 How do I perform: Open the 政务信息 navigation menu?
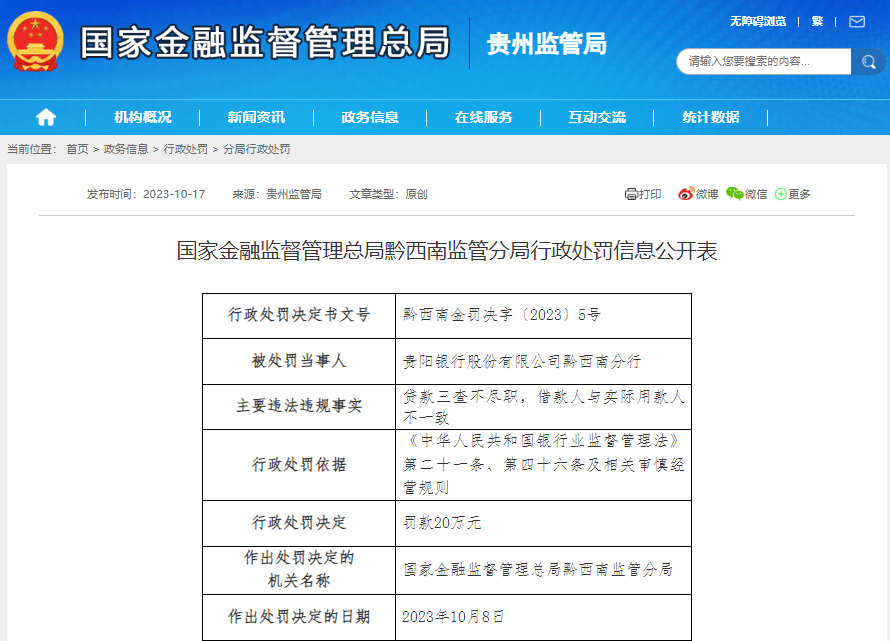point(370,117)
